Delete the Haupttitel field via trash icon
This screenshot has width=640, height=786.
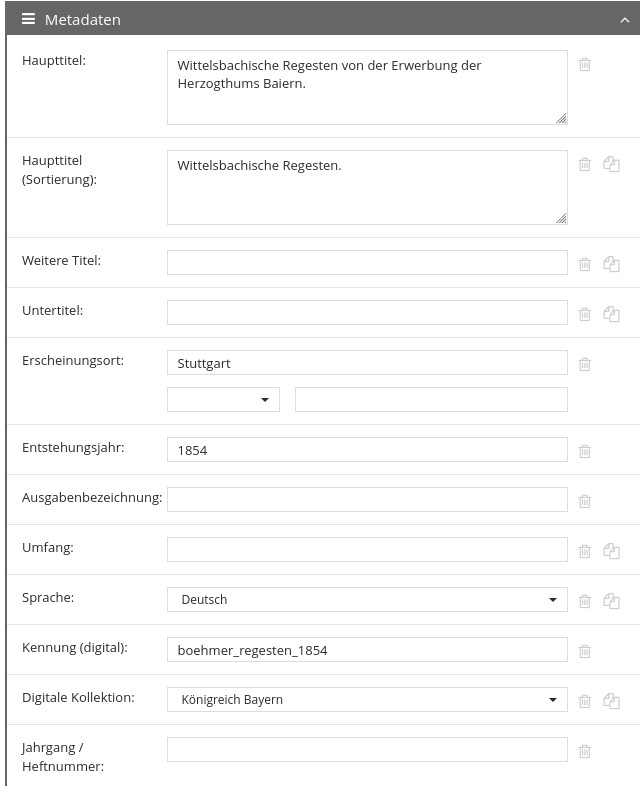coord(584,64)
